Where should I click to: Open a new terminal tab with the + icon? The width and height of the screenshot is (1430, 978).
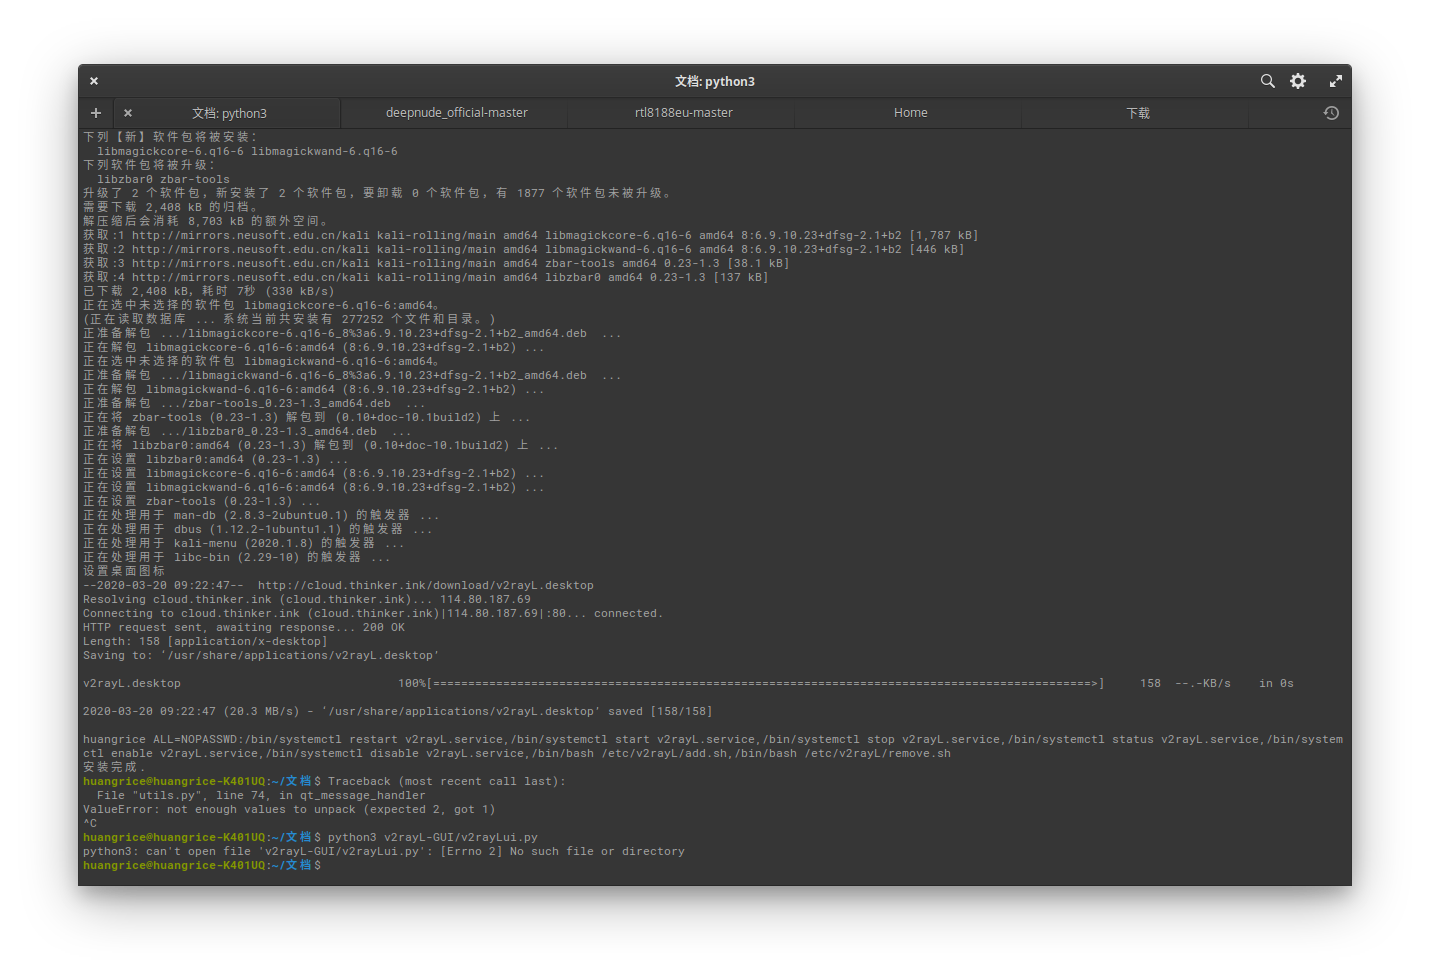tap(95, 113)
